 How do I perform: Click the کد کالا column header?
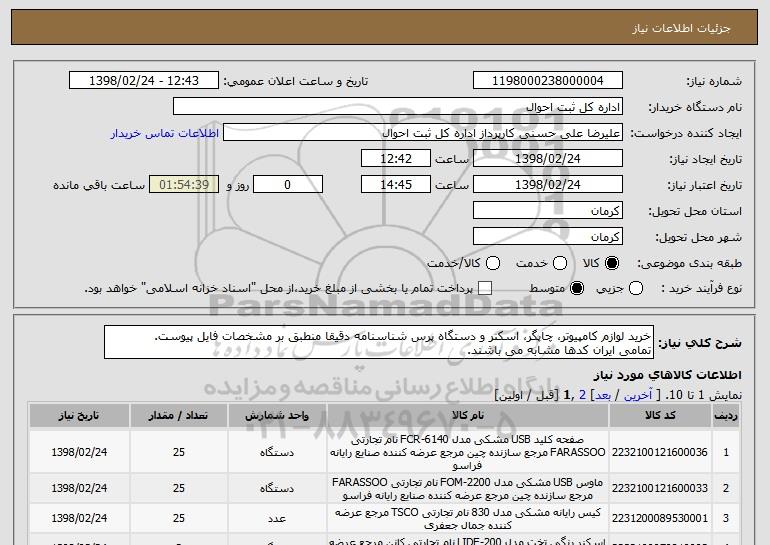pyautogui.click(x=660, y=415)
